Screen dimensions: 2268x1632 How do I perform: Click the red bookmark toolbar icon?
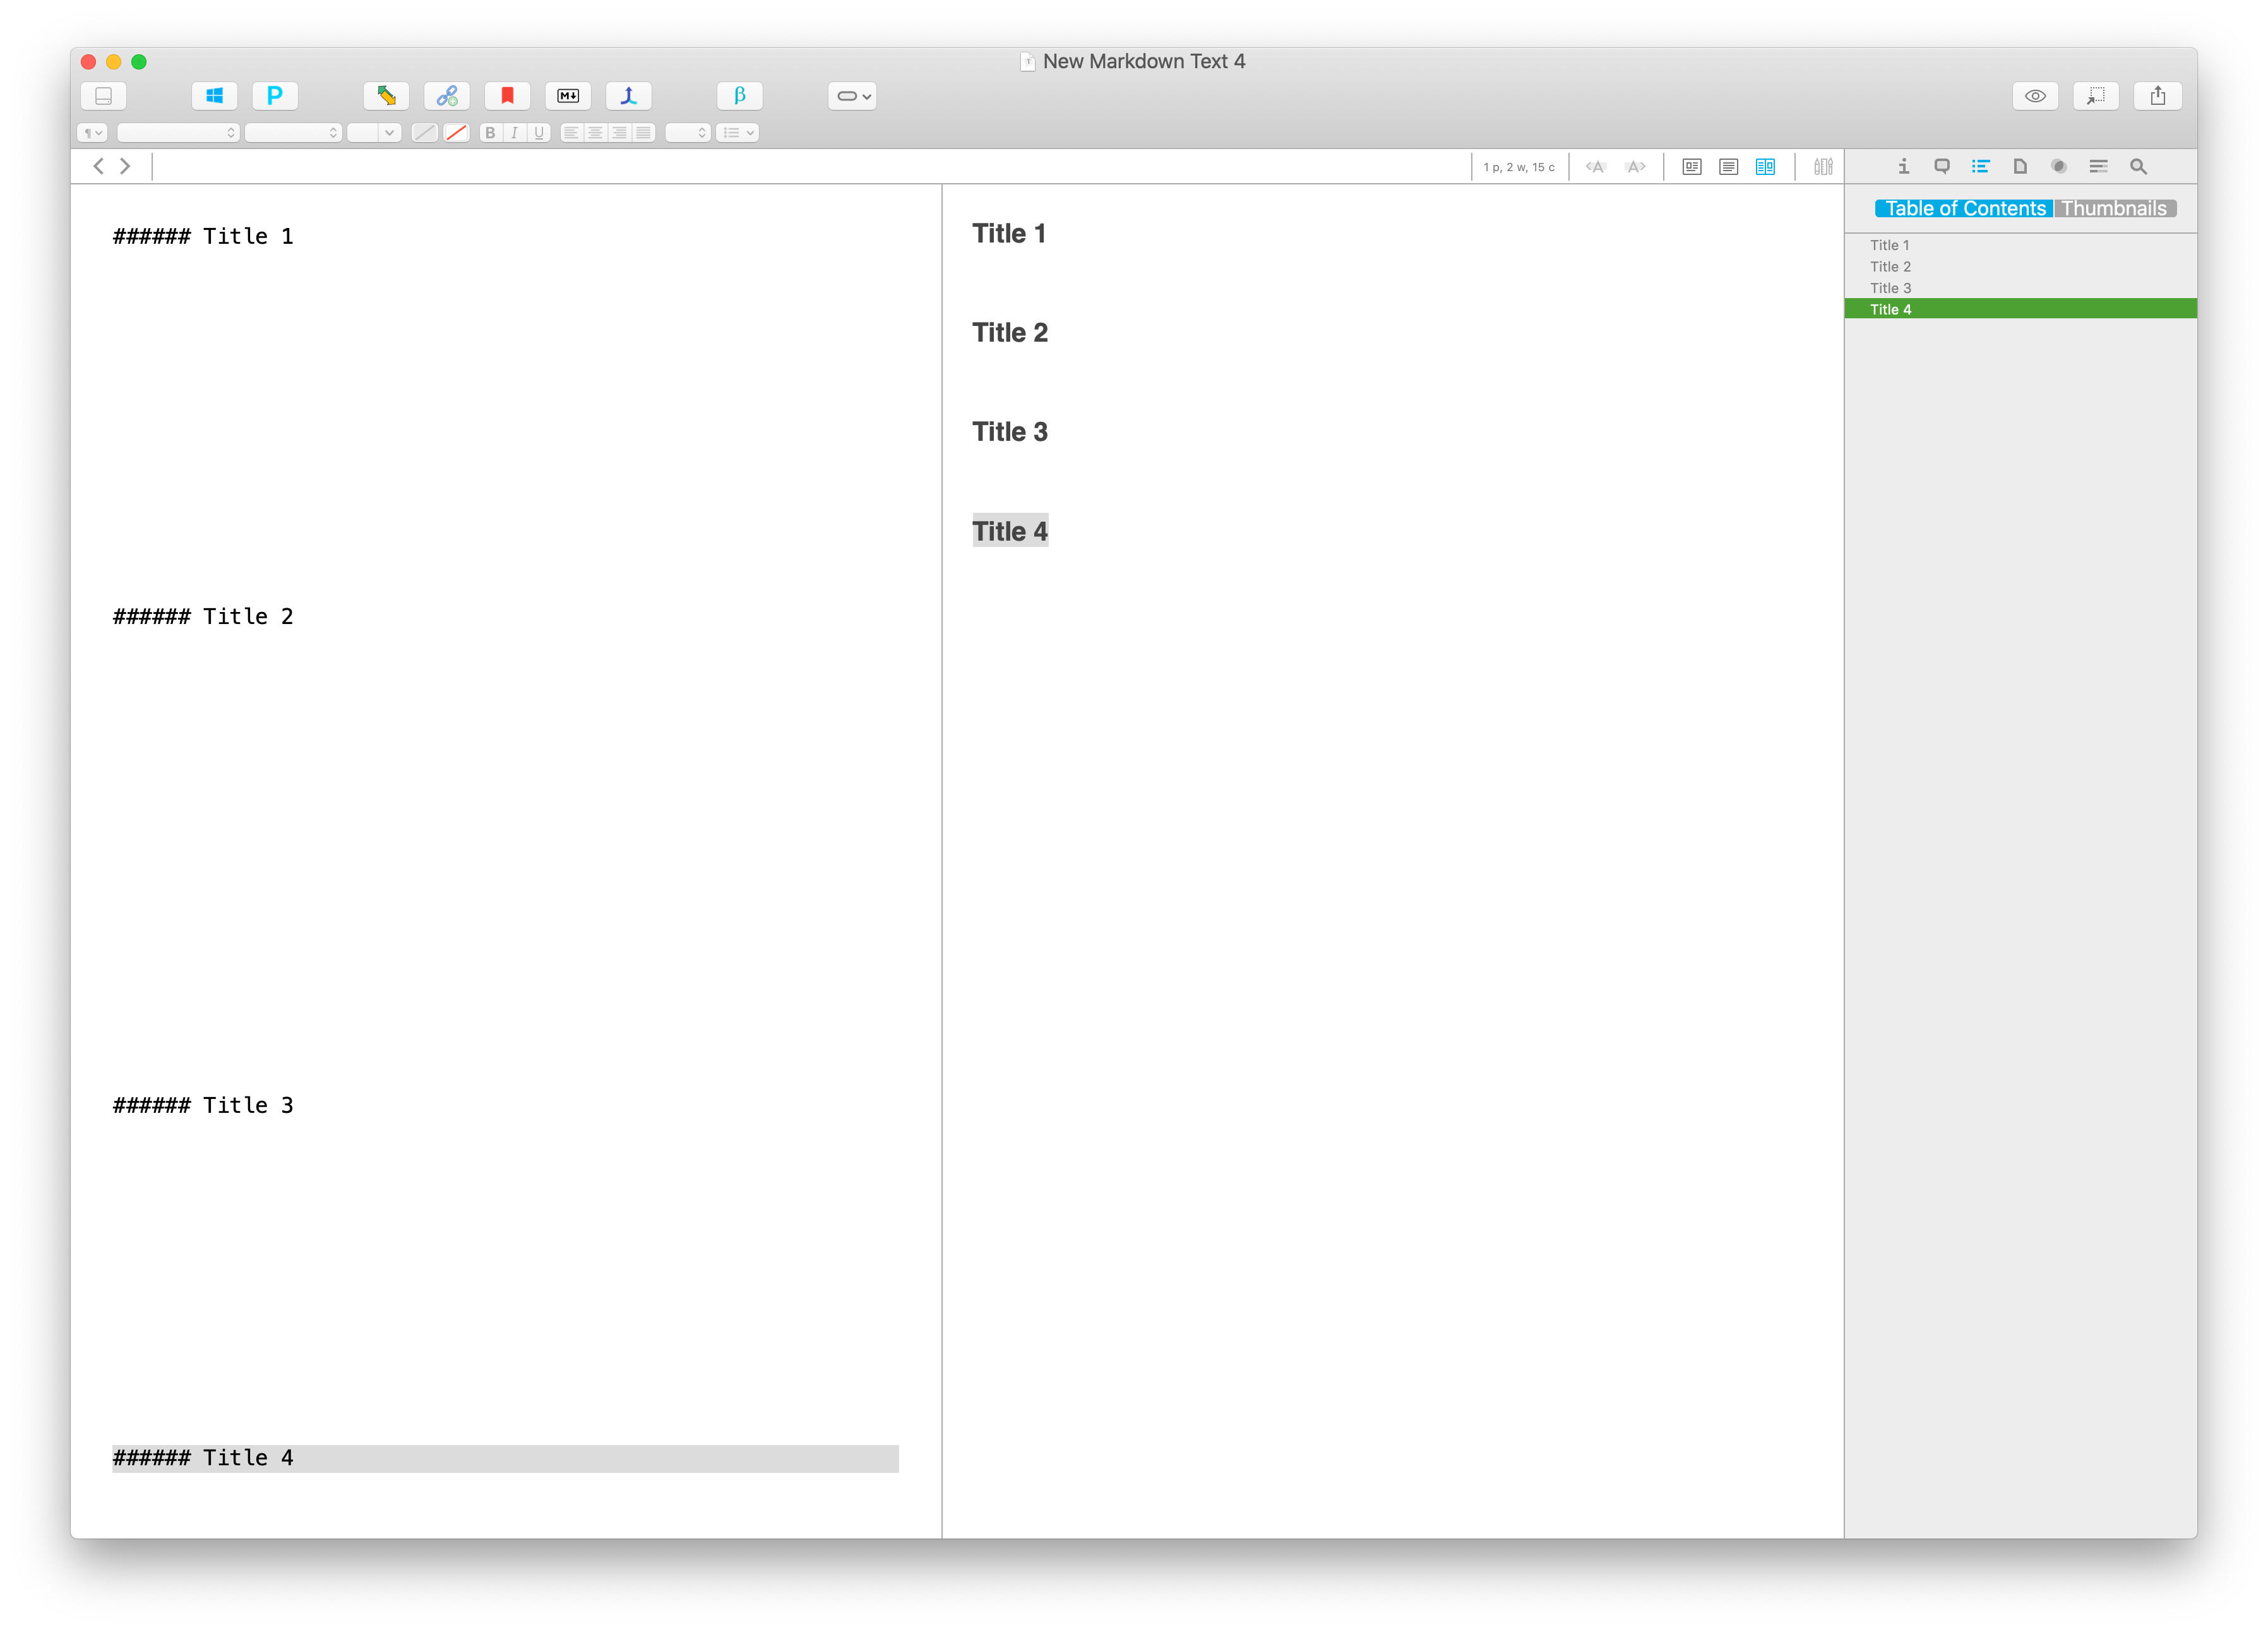click(507, 96)
